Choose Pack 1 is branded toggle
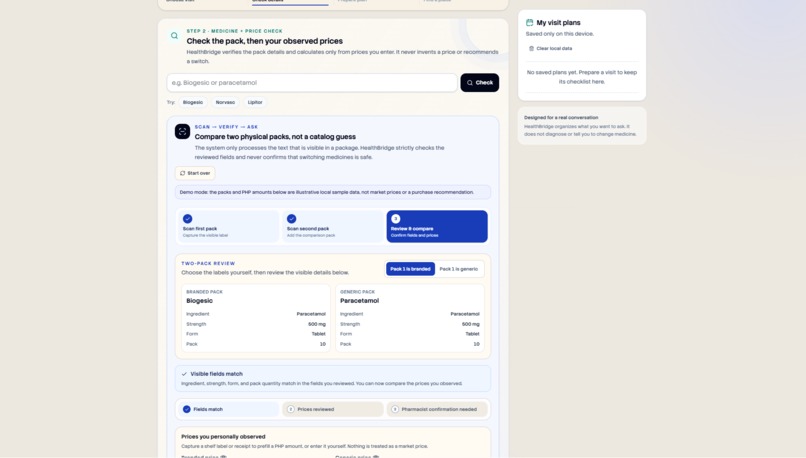The height and width of the screenshot is (458, 806). coord(410,269)
